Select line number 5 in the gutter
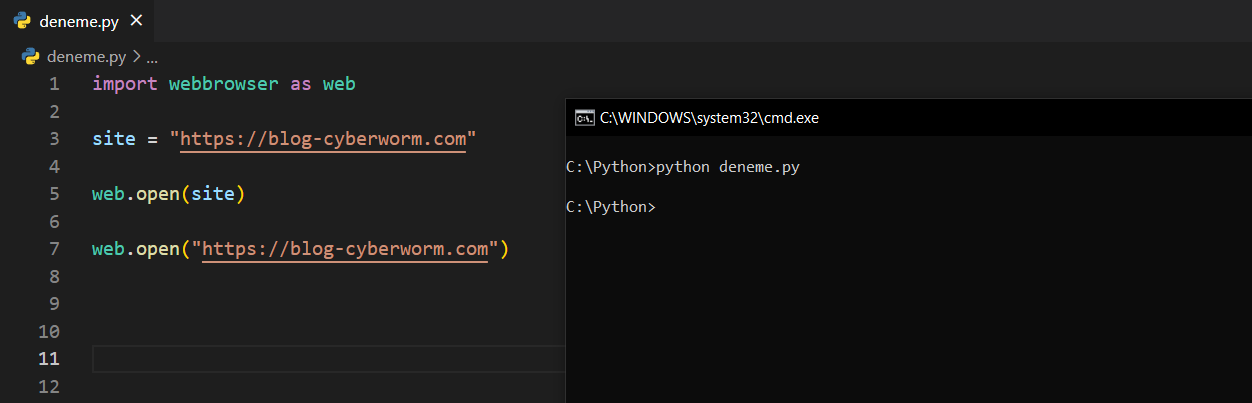The height and width of the screenshot is (403, 1252). (x=53, y=194)
